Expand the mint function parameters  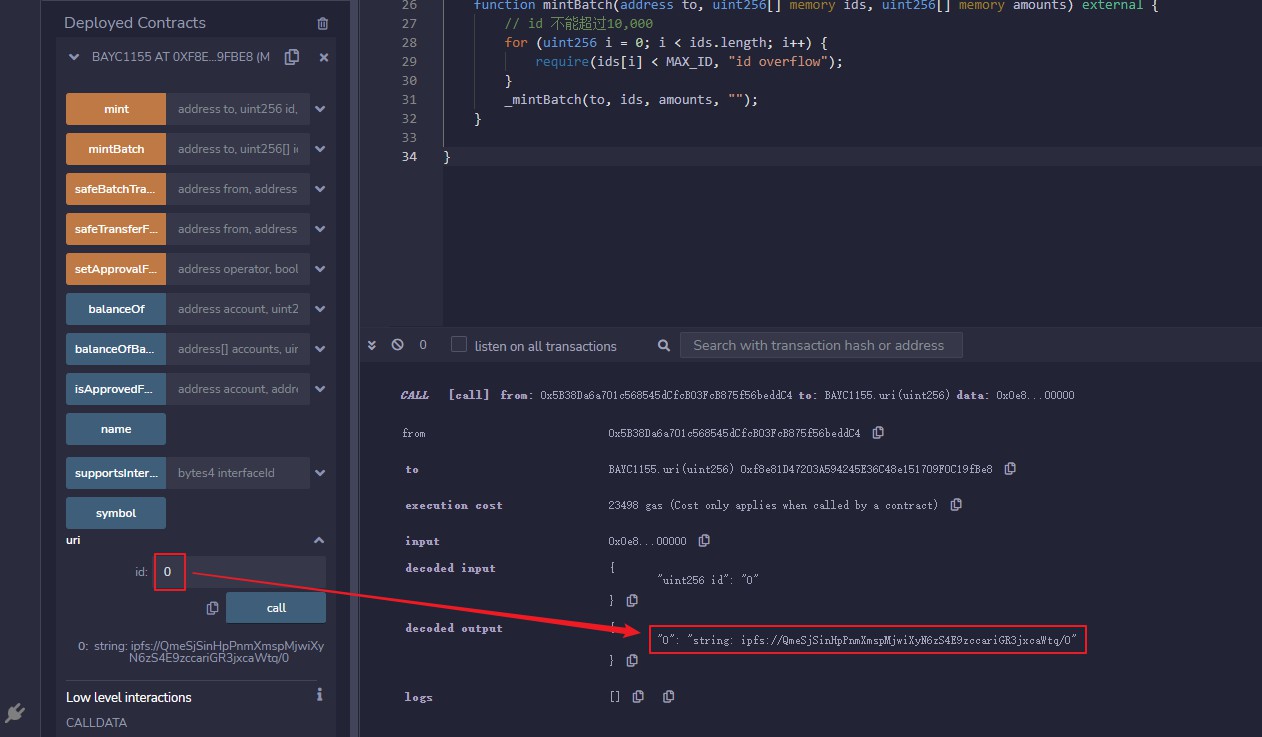pos(320,109)
